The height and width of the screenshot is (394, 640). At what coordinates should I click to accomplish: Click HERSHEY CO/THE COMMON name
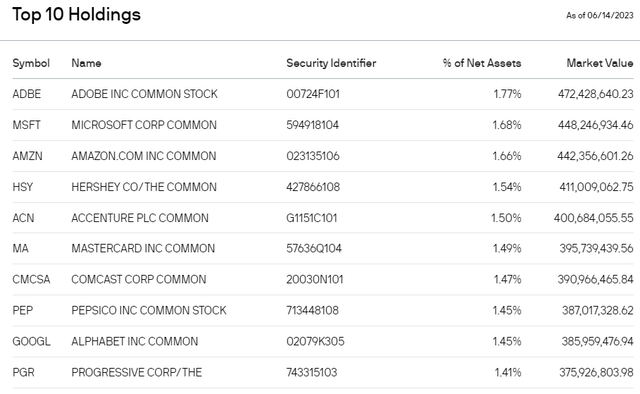(x=144, y=187)
